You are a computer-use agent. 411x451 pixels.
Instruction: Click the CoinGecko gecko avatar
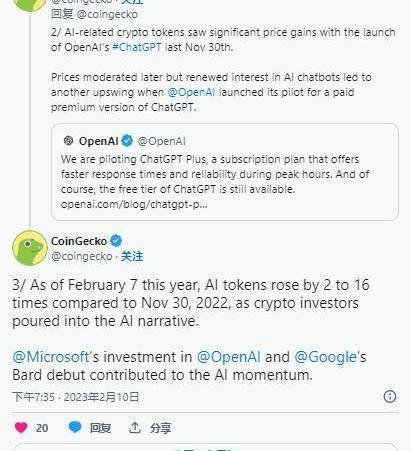[x=30, y=248]
